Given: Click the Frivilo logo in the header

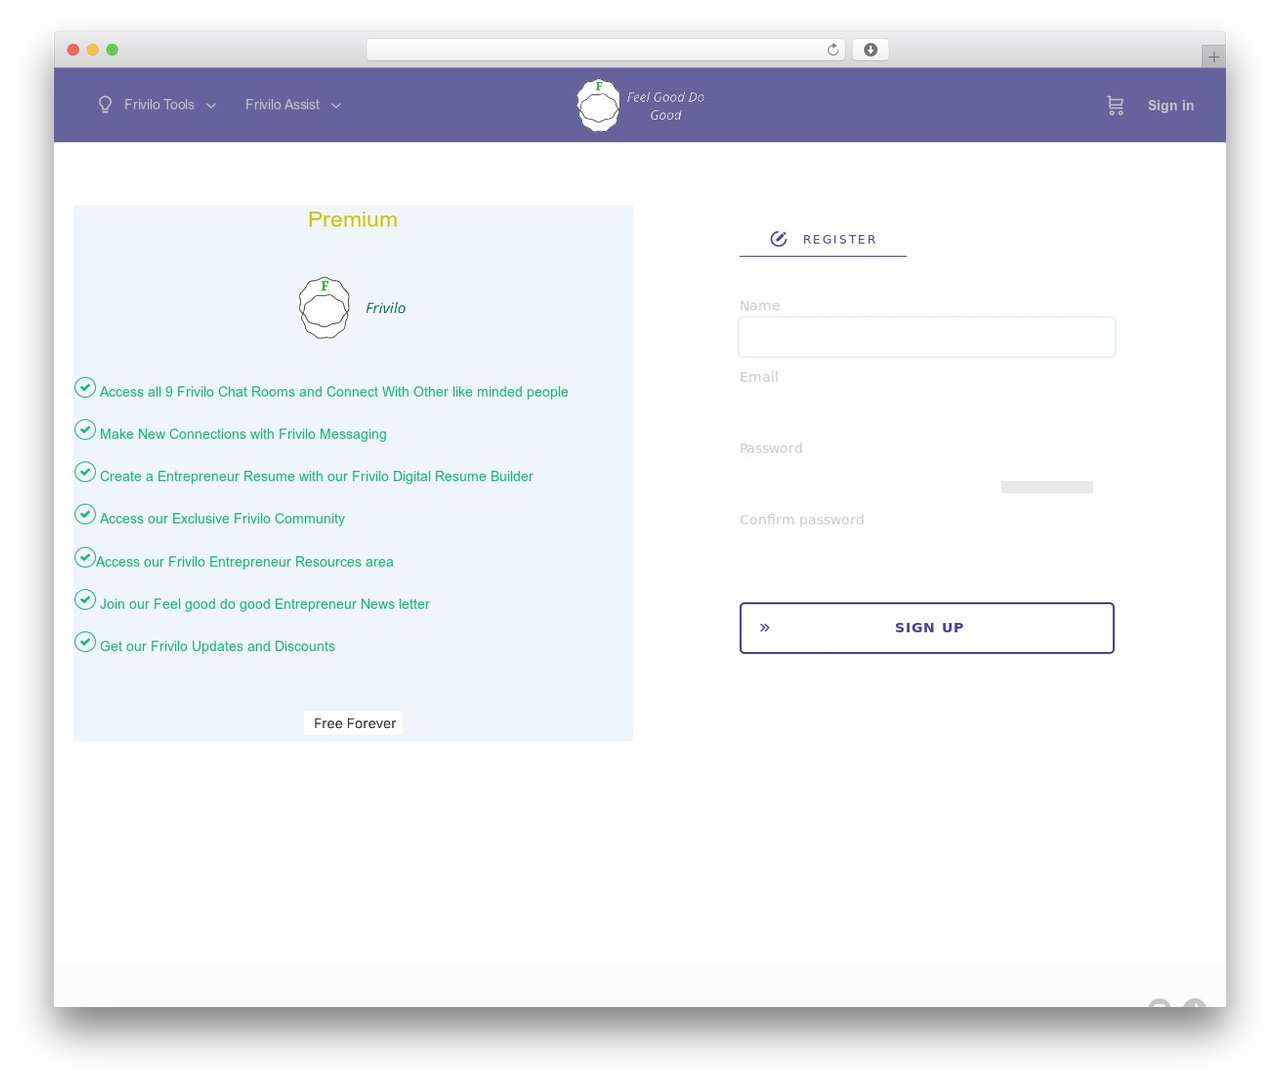Looking at the screenshot, I should (x=599, y=105).
